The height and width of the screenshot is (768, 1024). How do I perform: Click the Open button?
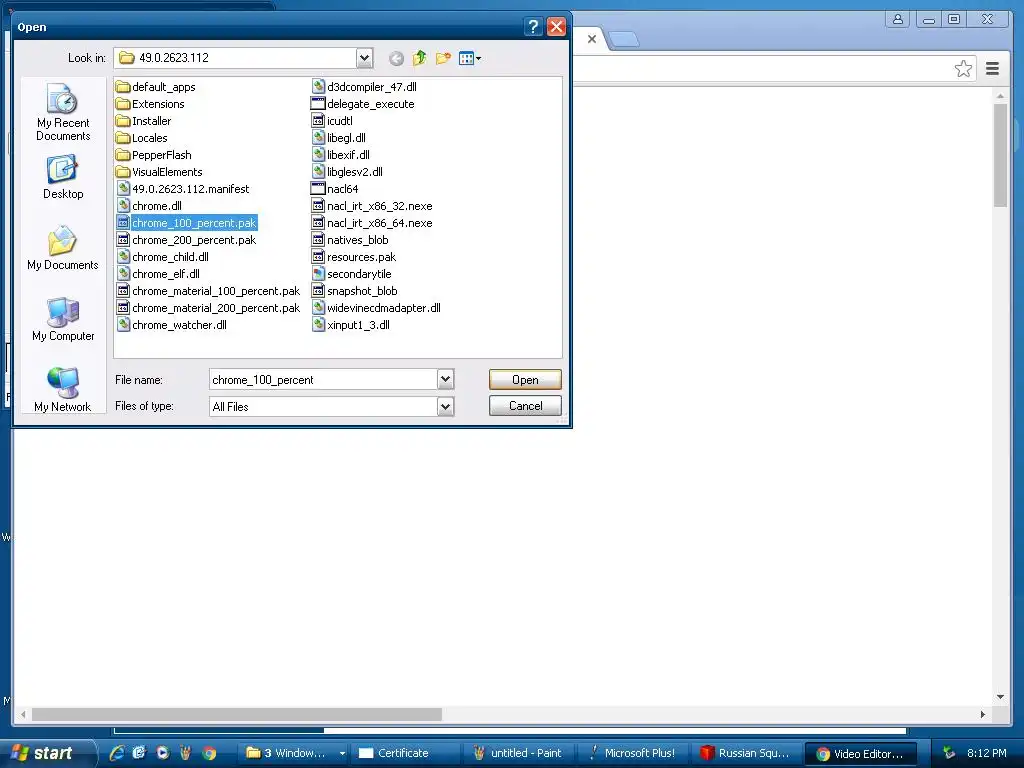[x=525, y=379]
